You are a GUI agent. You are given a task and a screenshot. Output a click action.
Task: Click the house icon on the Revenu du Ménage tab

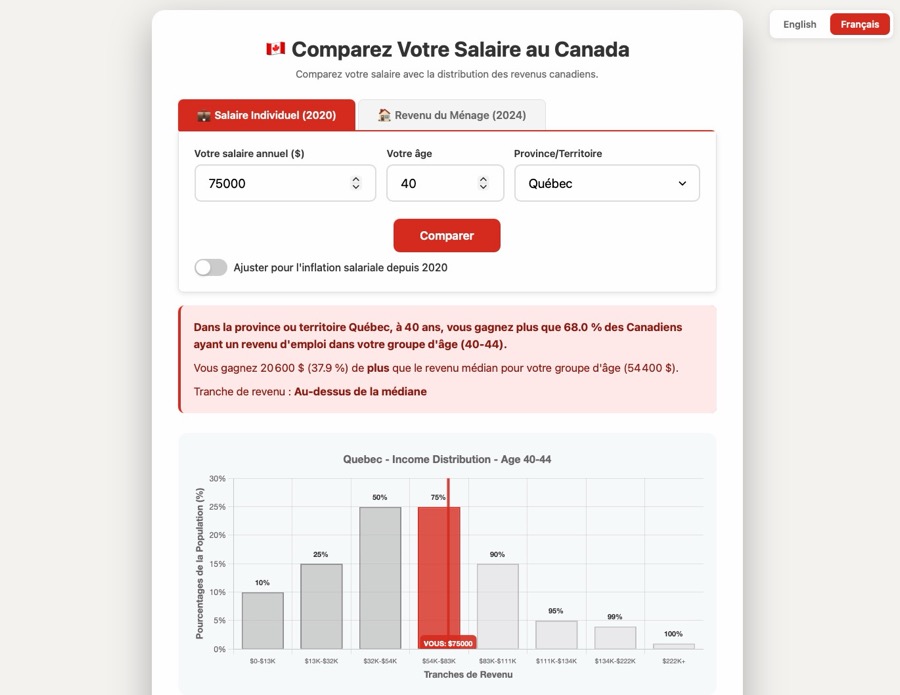pos(384,116)
